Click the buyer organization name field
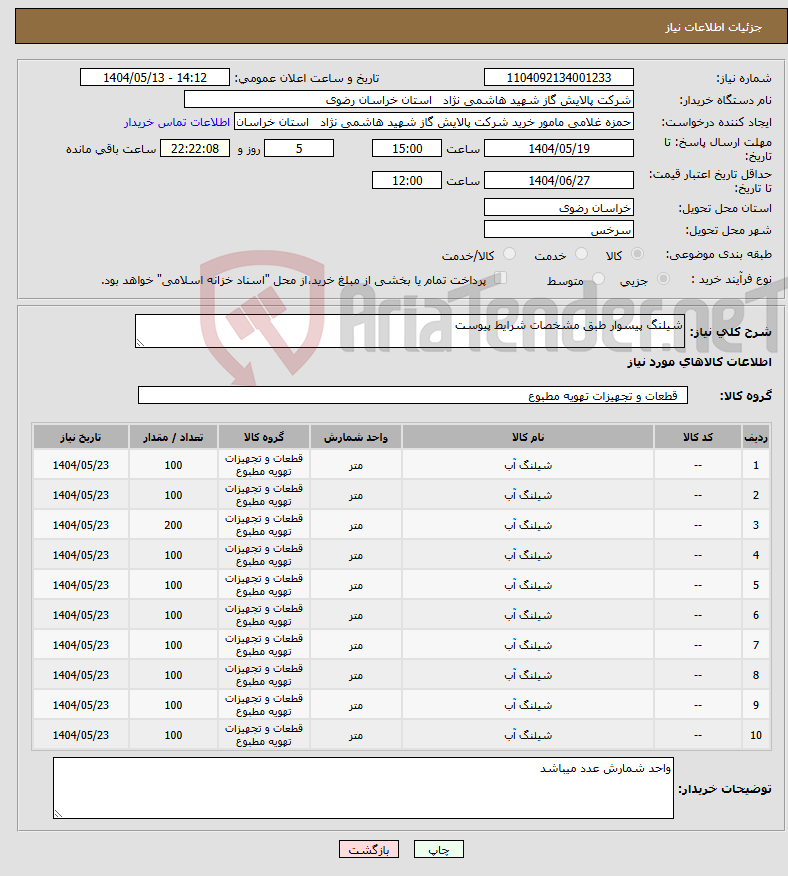788x876 pixels. click(x=409, y=100)
